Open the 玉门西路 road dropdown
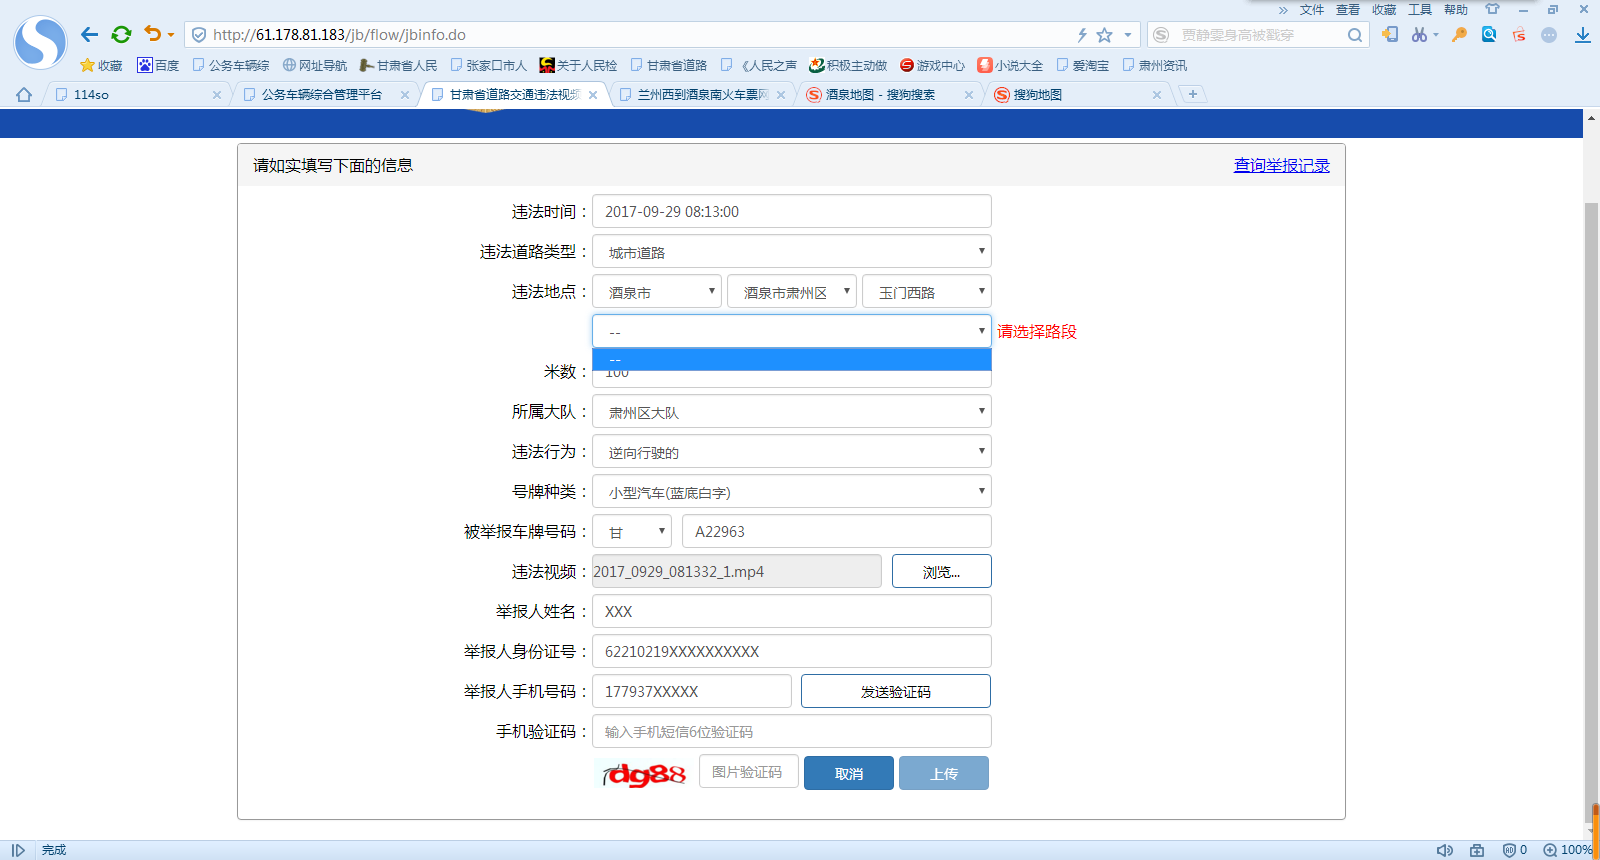1600x860 pixels. [x=926, y=292]
